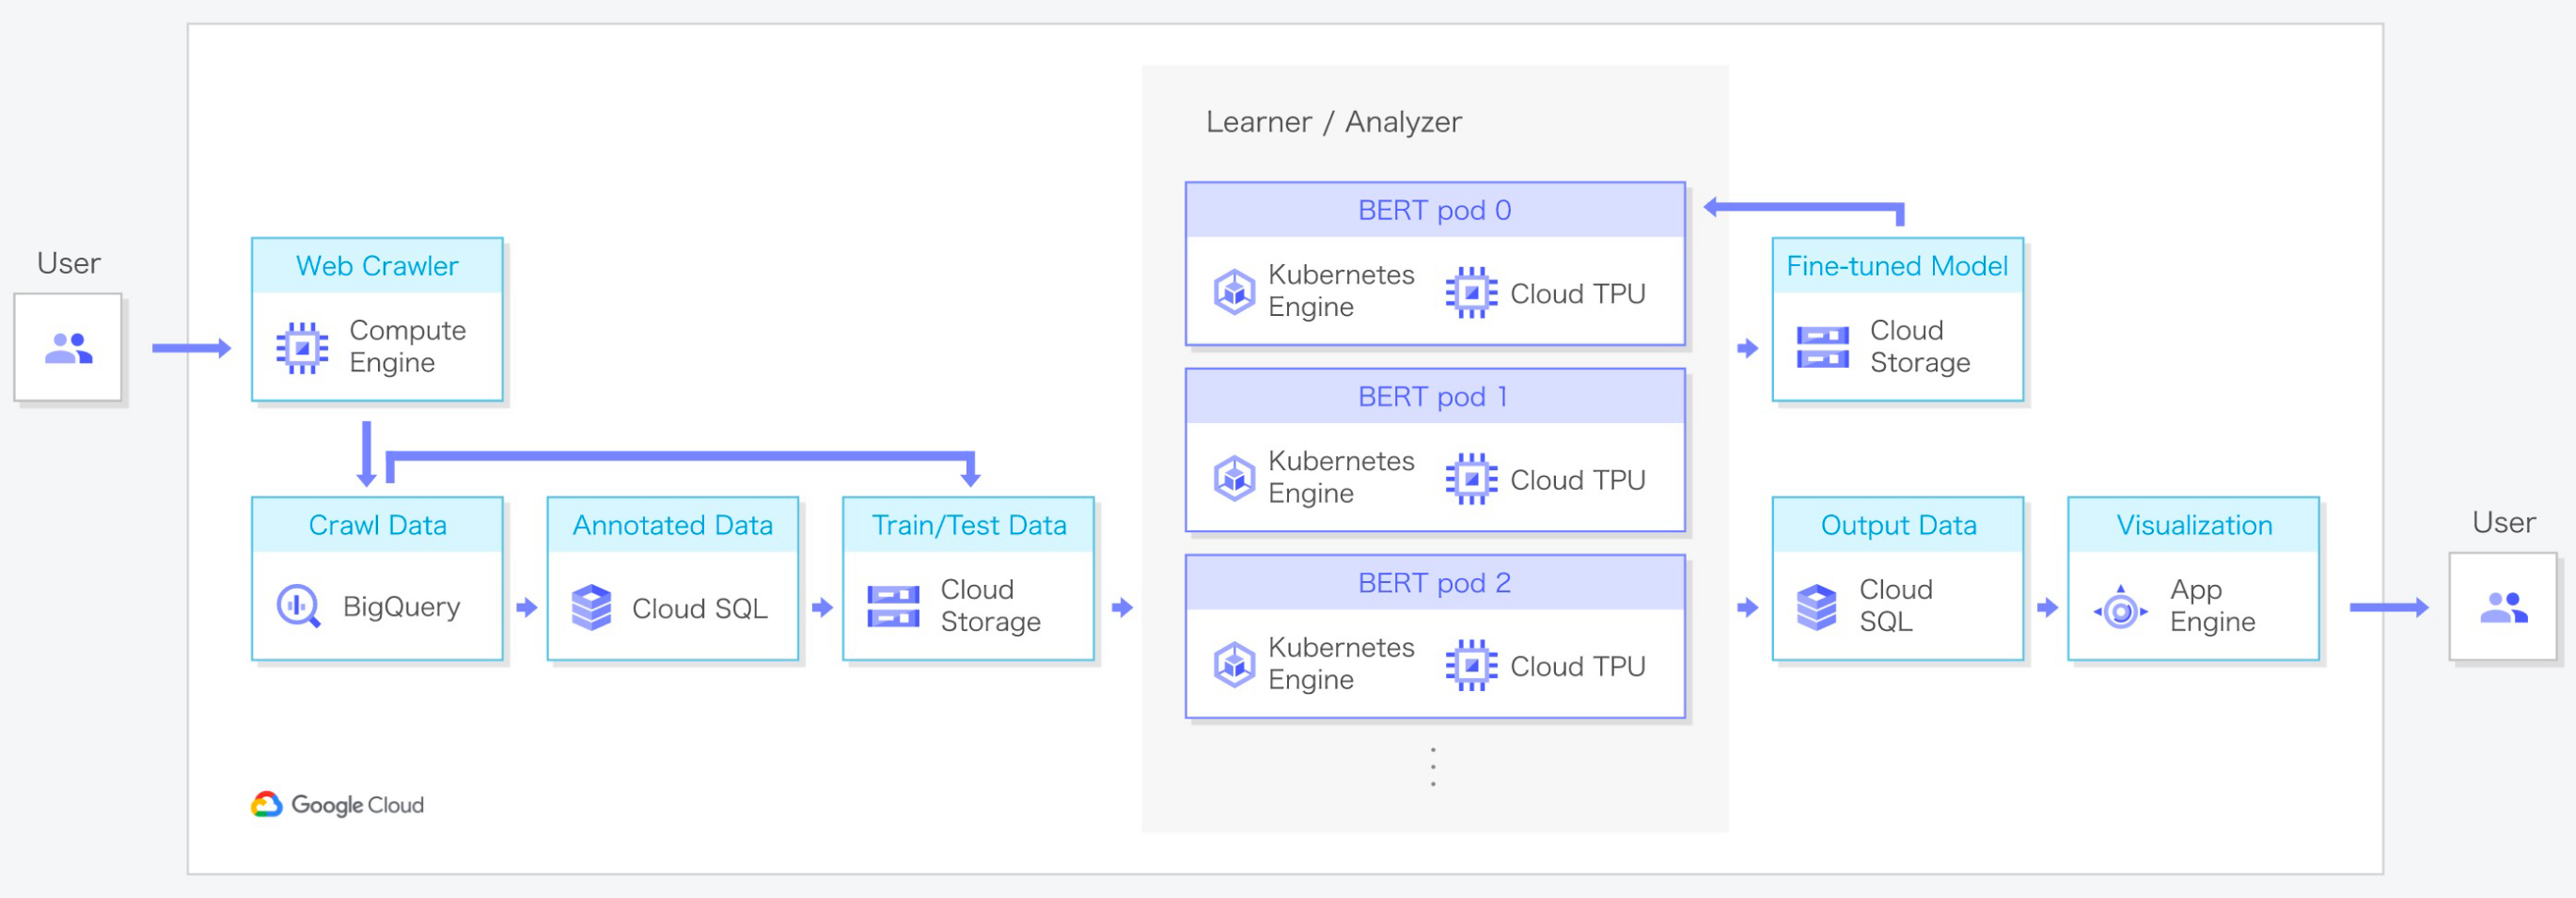Screen dimensions: 2576x898
Task: Click Cloud Storage label under Fine-tuned Model
Action: [x=1920, y=346]
